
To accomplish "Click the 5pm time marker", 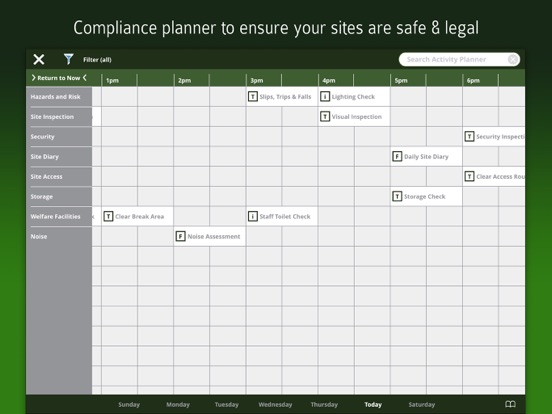I will pos(401,80).
